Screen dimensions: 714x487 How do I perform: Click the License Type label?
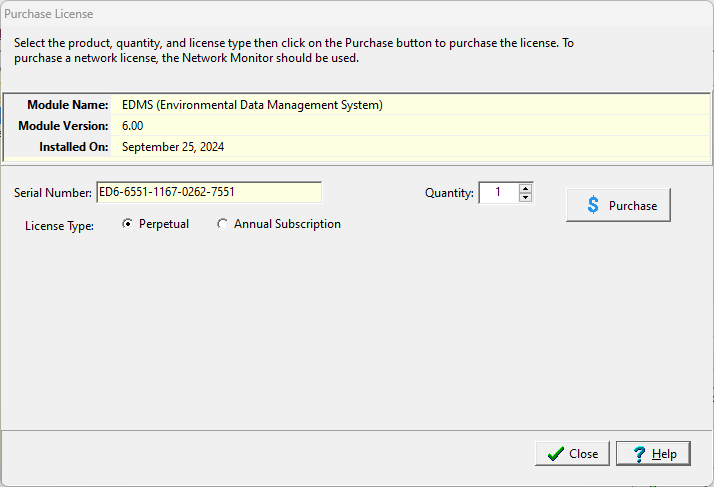click(59, 226)
